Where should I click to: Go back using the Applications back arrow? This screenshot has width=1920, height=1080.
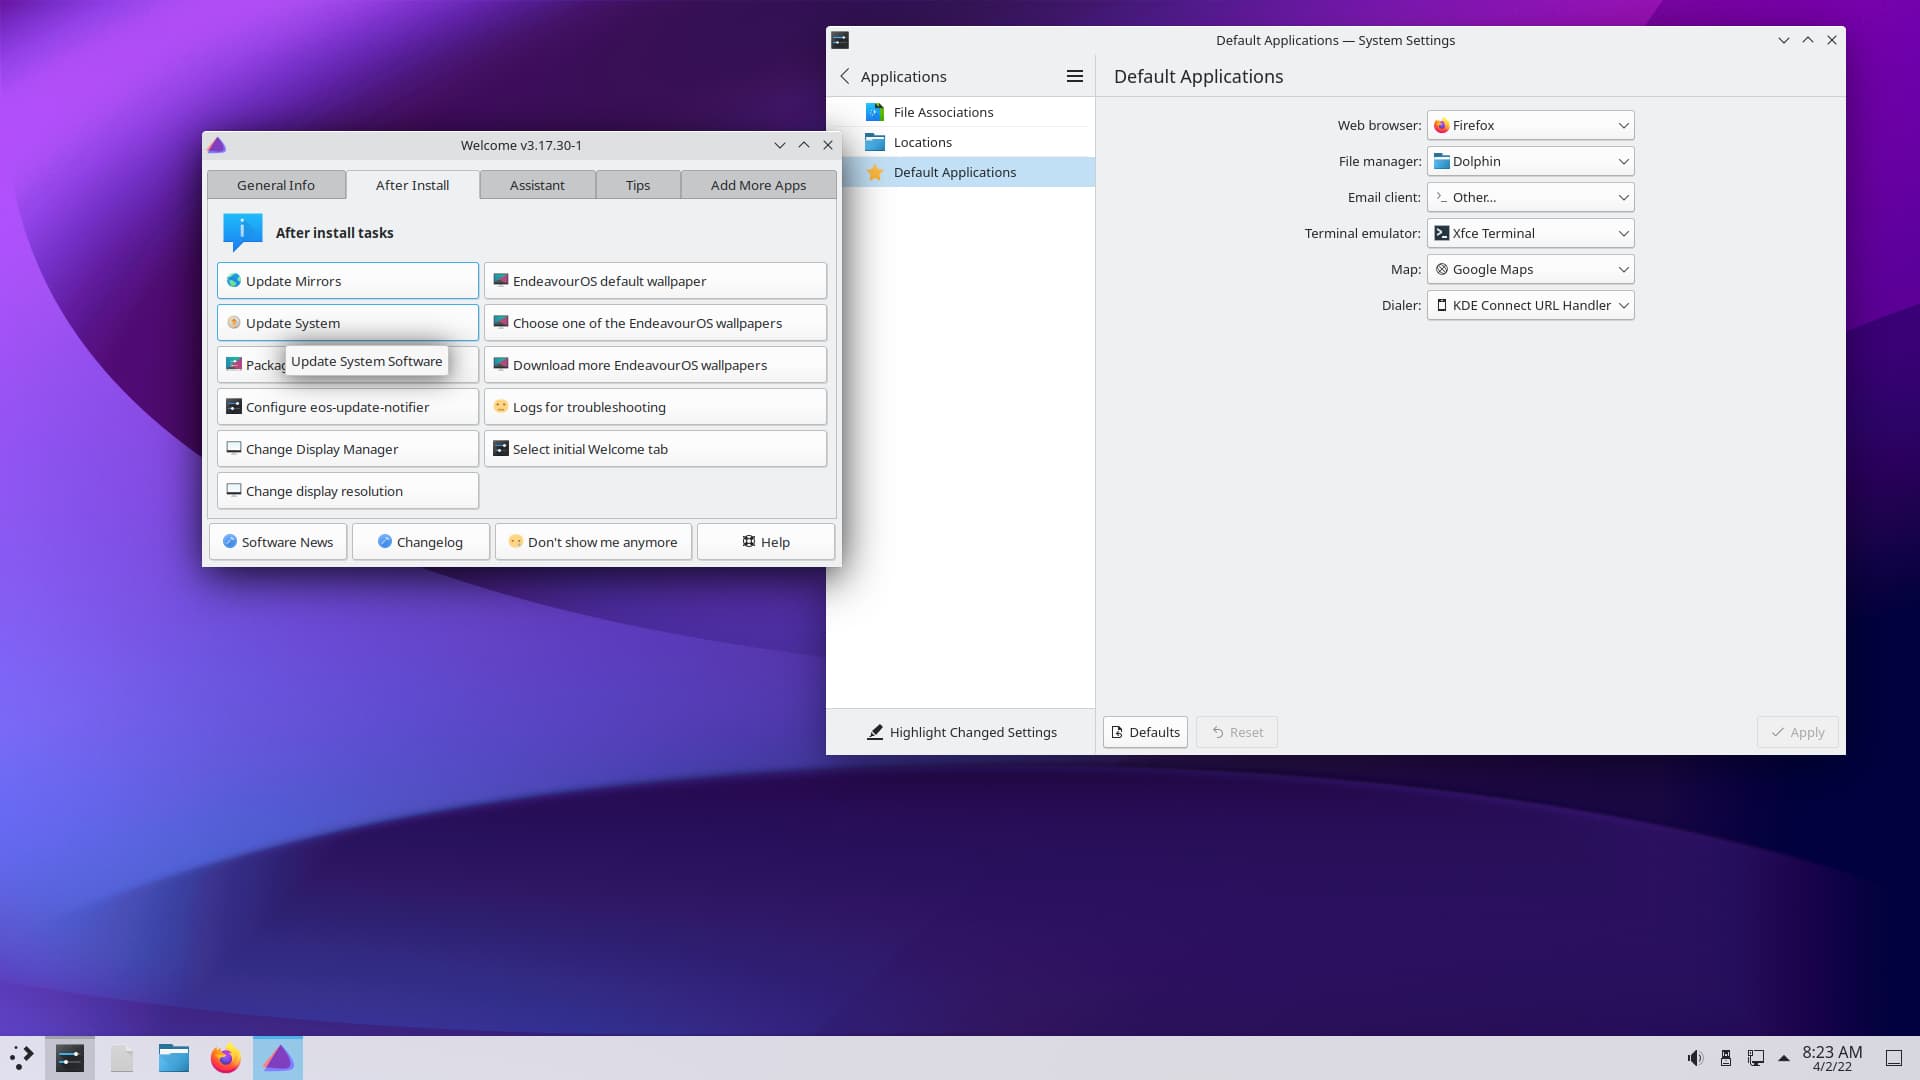coord(845,76)
